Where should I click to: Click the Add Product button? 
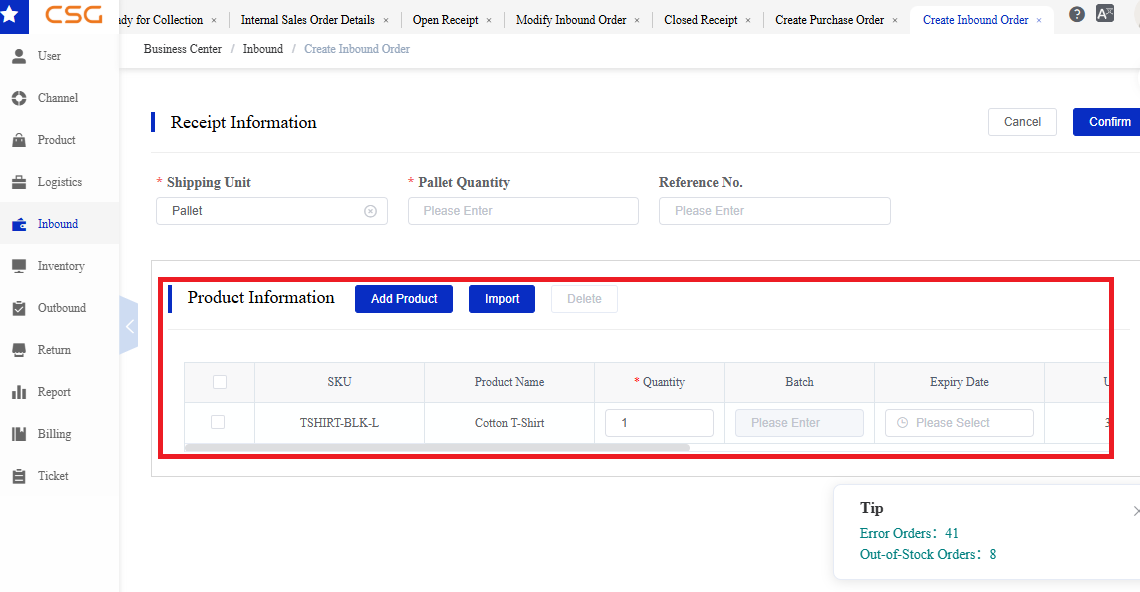coord(404,299)
